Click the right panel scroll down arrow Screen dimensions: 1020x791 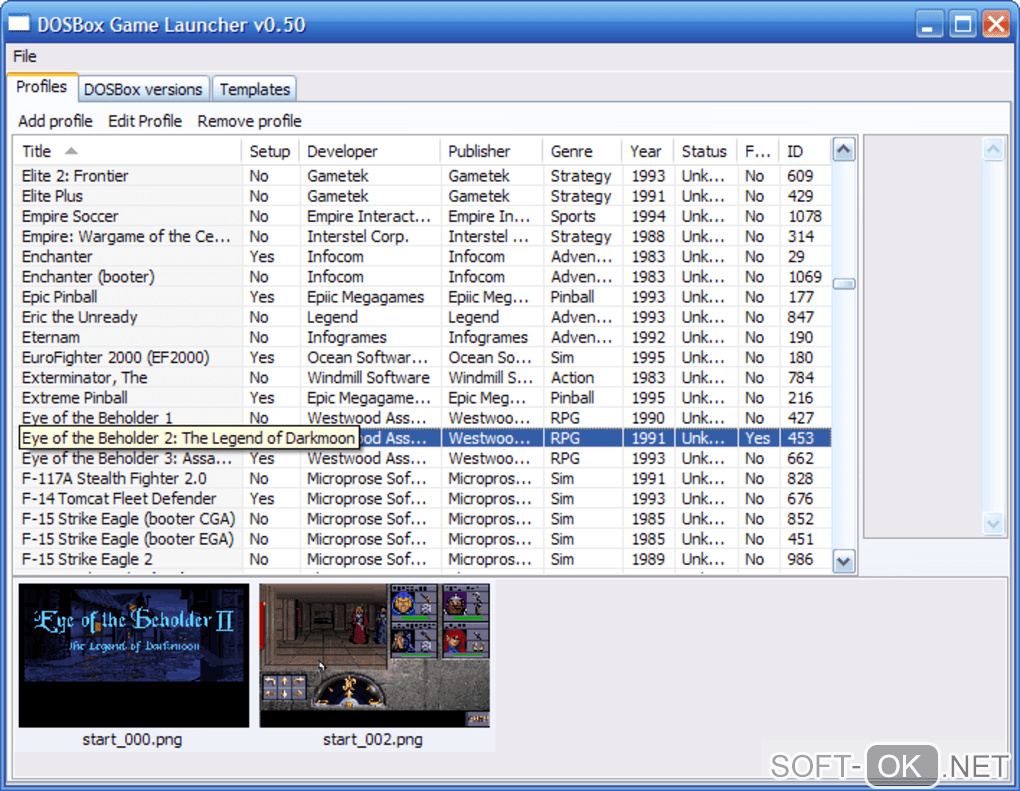tap(993, 523)
